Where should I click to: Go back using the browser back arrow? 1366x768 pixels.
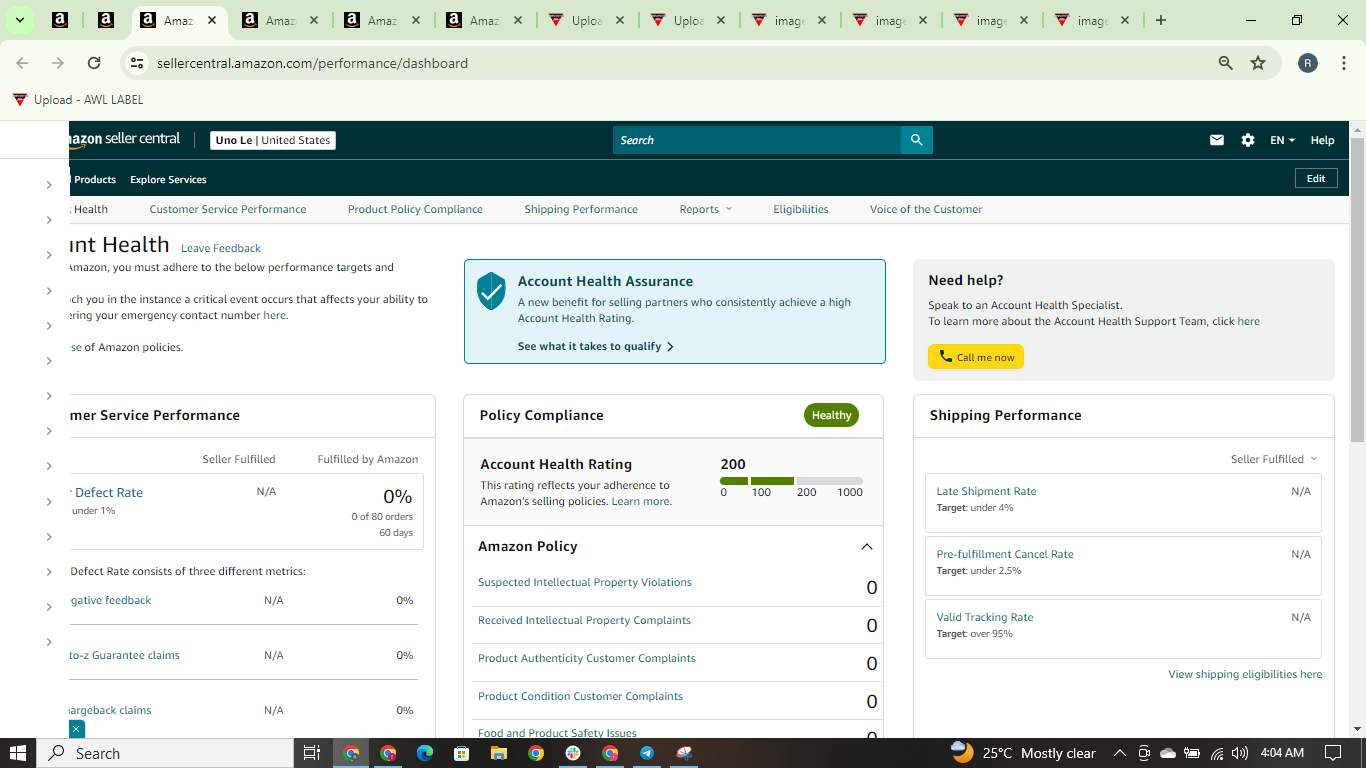(22, 63)
